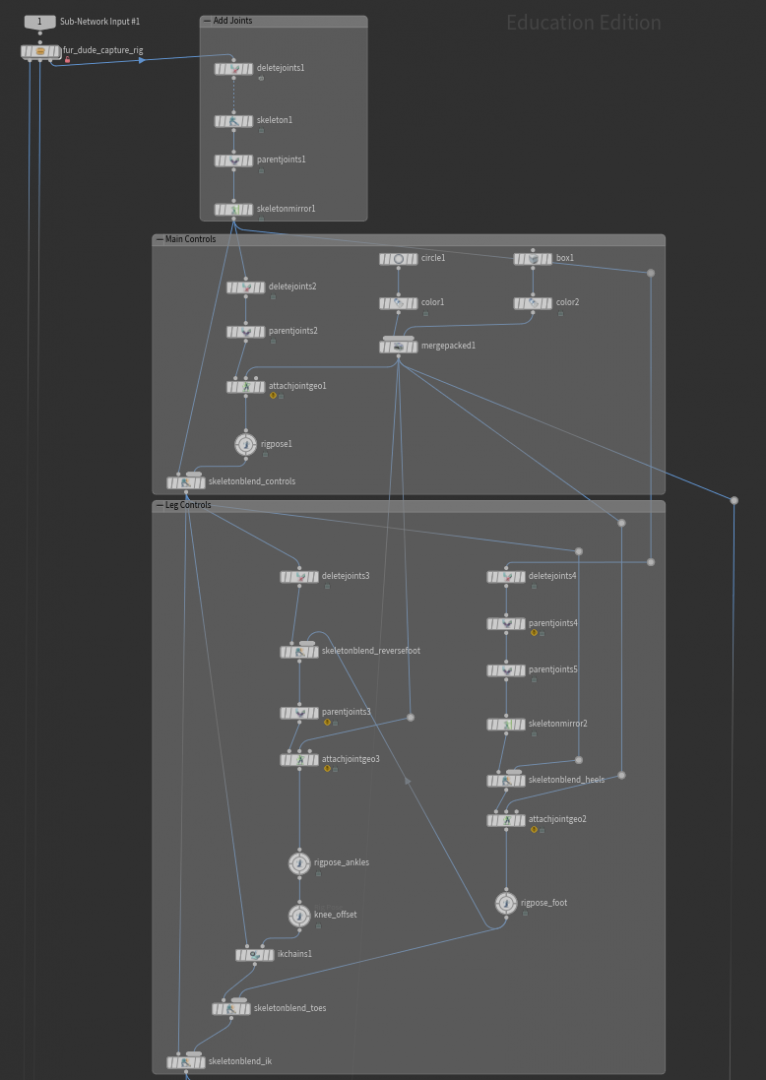Click warning badge below attachjointgeo1
The height and width of the screenshot is (1080, 766).
[x=272, y=396]
